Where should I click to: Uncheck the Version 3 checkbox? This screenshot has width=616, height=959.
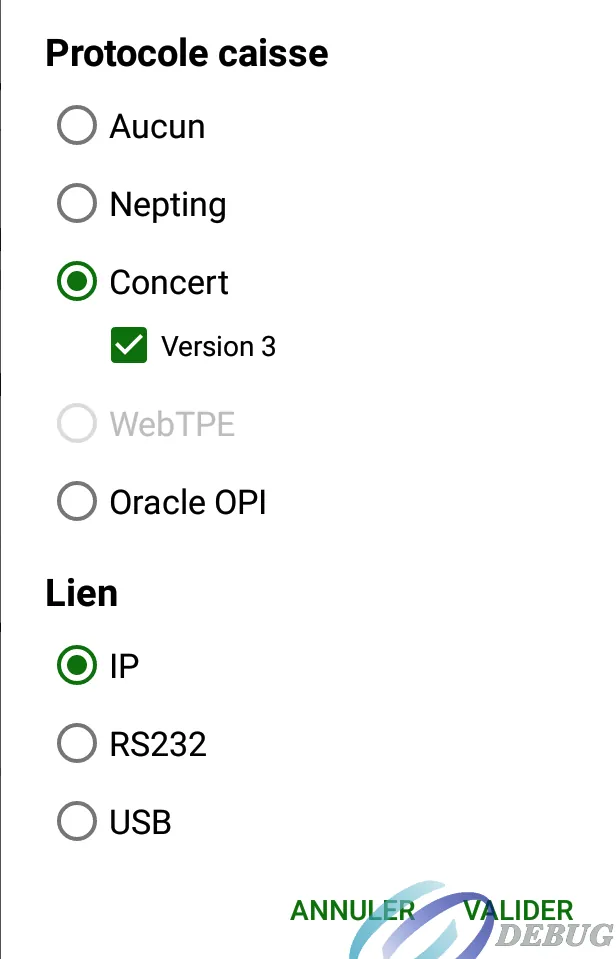point(128,346)
